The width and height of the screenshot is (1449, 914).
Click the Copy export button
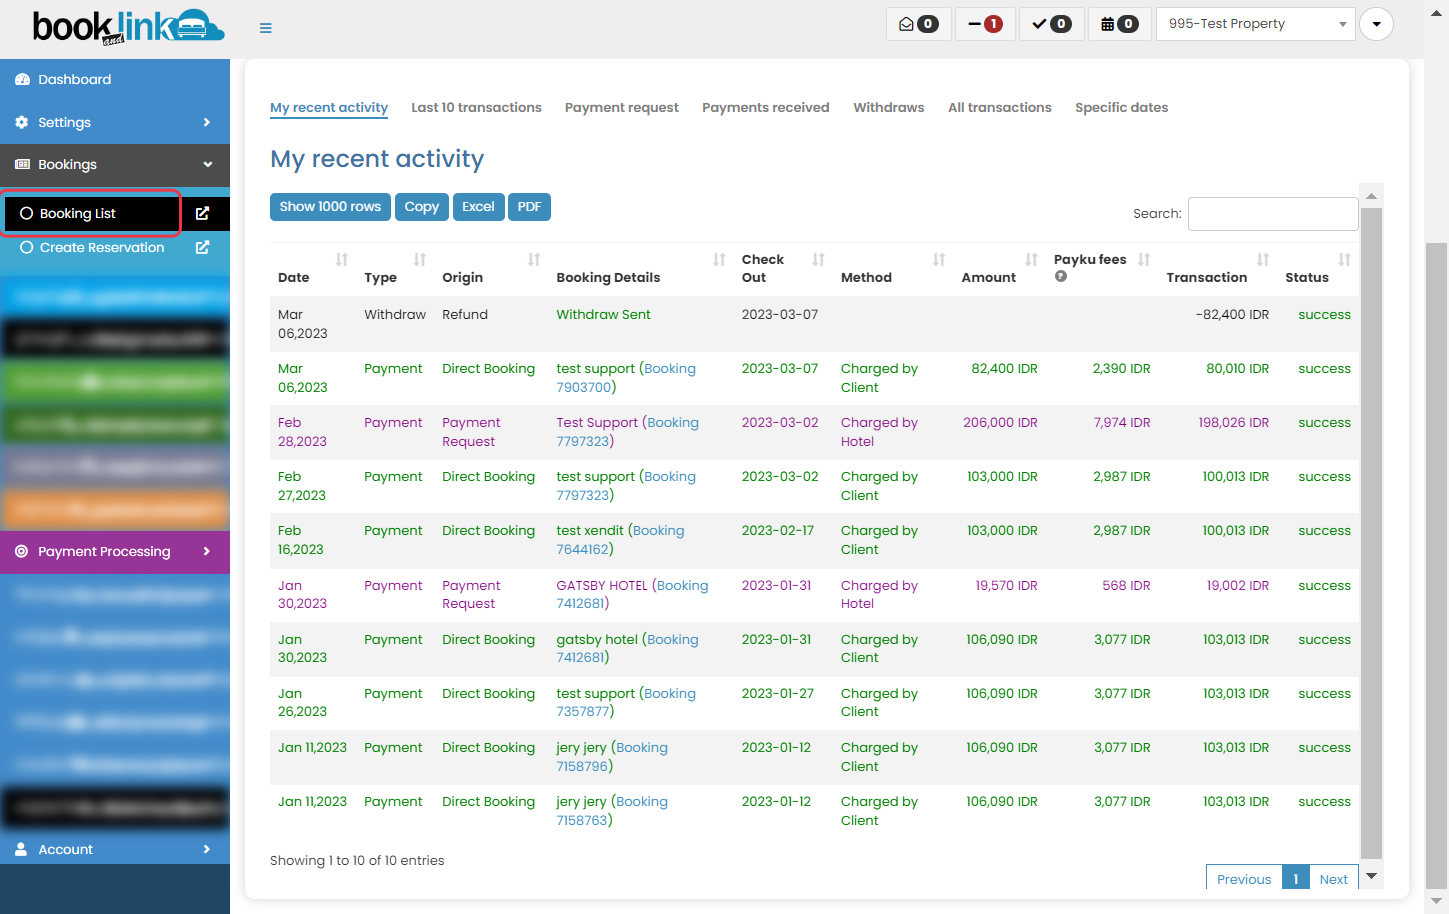click(x=422, y=206)
